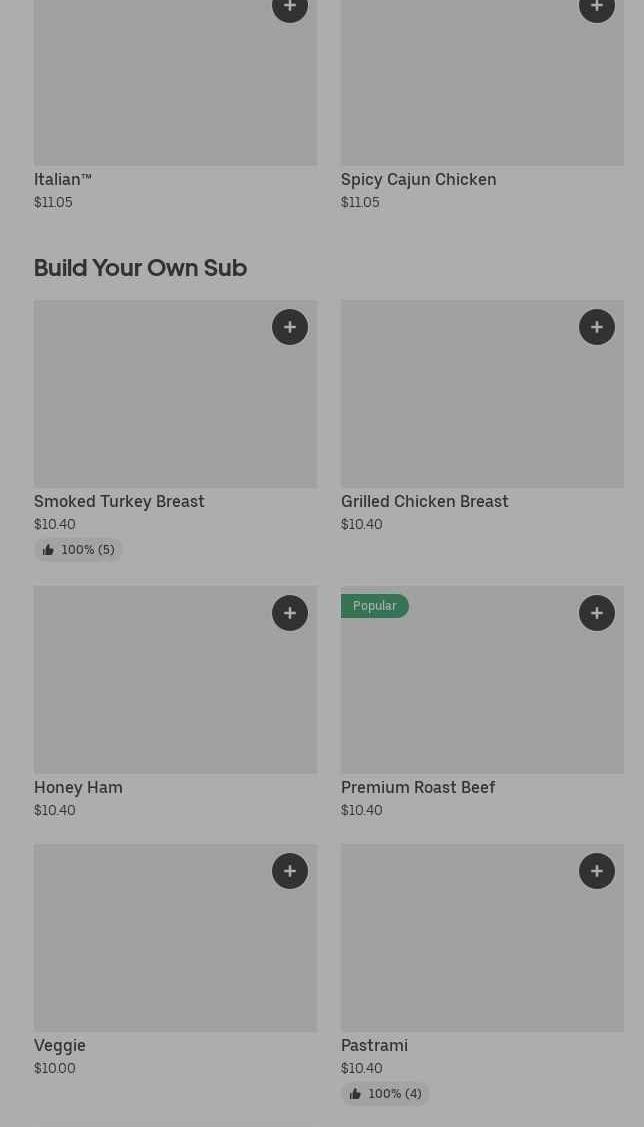Image resolution: width=644 pixels, height=1127 pixels.
Task: Add Smoked Turkey Breast using plus icon
Action: [290, 327]
